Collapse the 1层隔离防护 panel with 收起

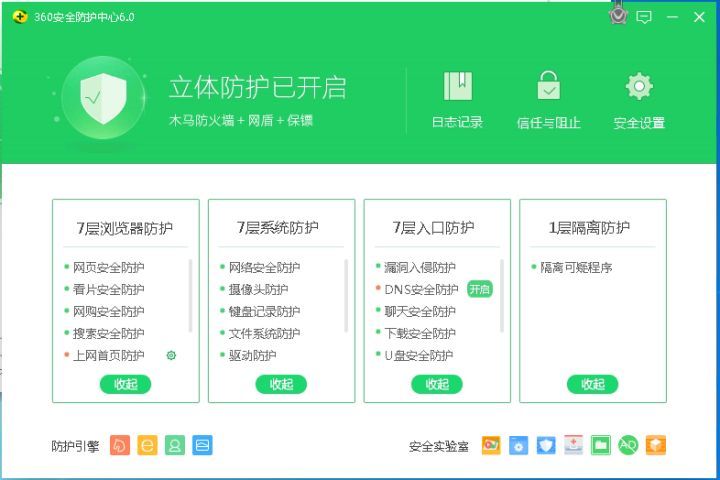[593, 384]
